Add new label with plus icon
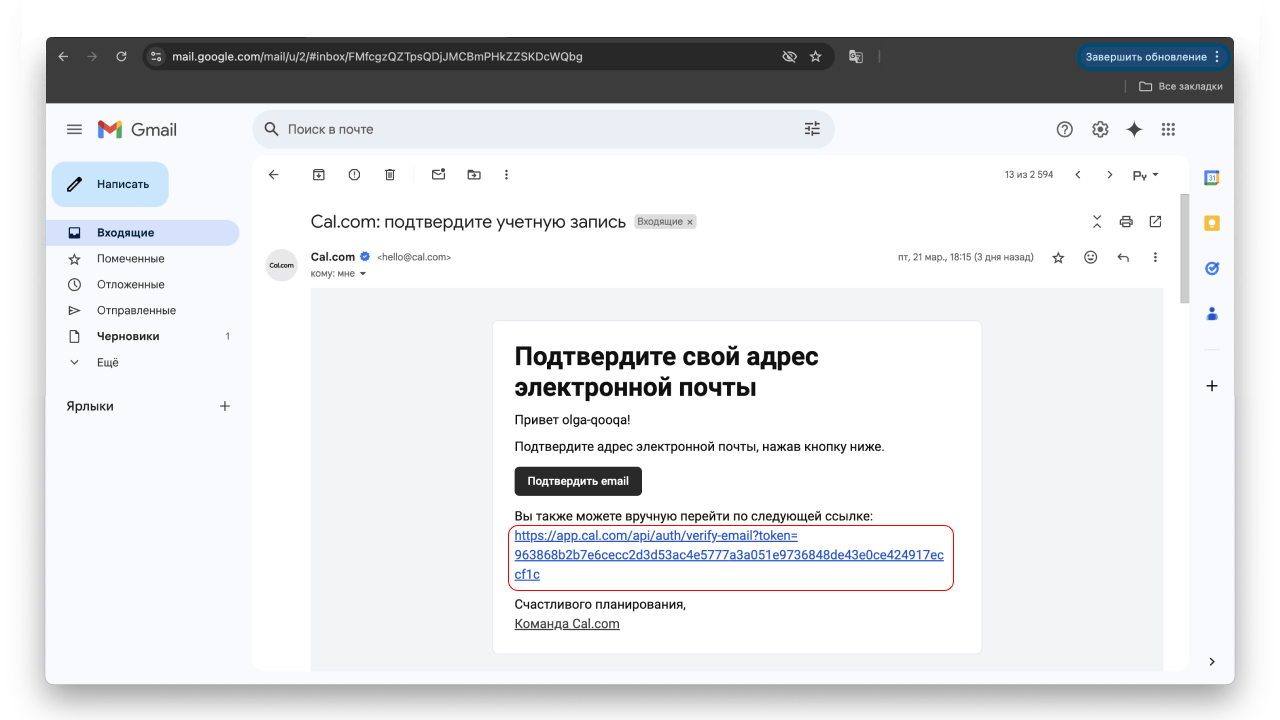Image resolution: width=1280 pixels, height=720 pixels. pyautogui.click(x=225, y=406)
